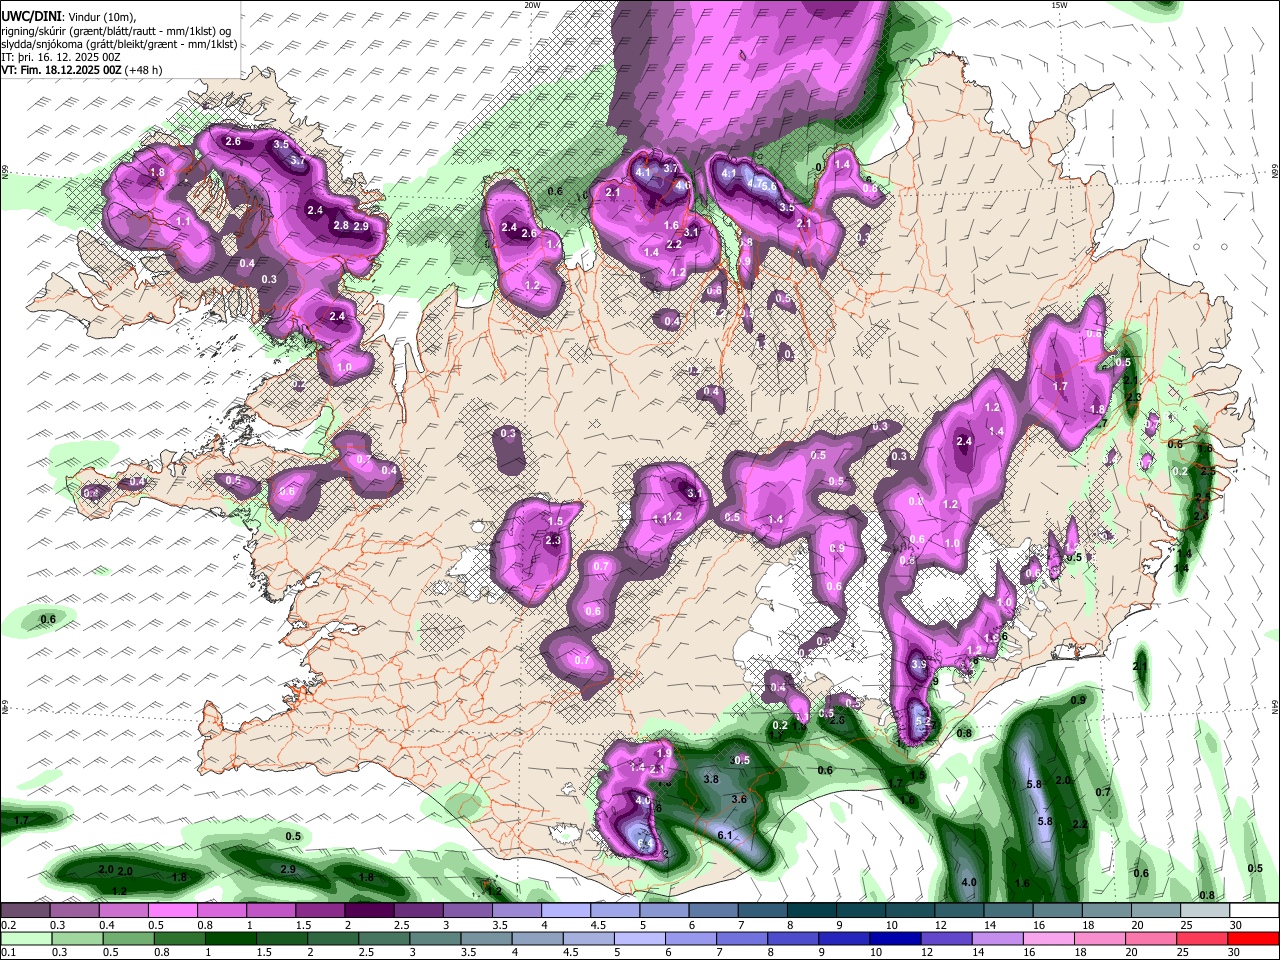The height and width of the screenshot is (960, 1280).
Task: Click the 3.8 rain value on the map
Action: click(711, 779)
